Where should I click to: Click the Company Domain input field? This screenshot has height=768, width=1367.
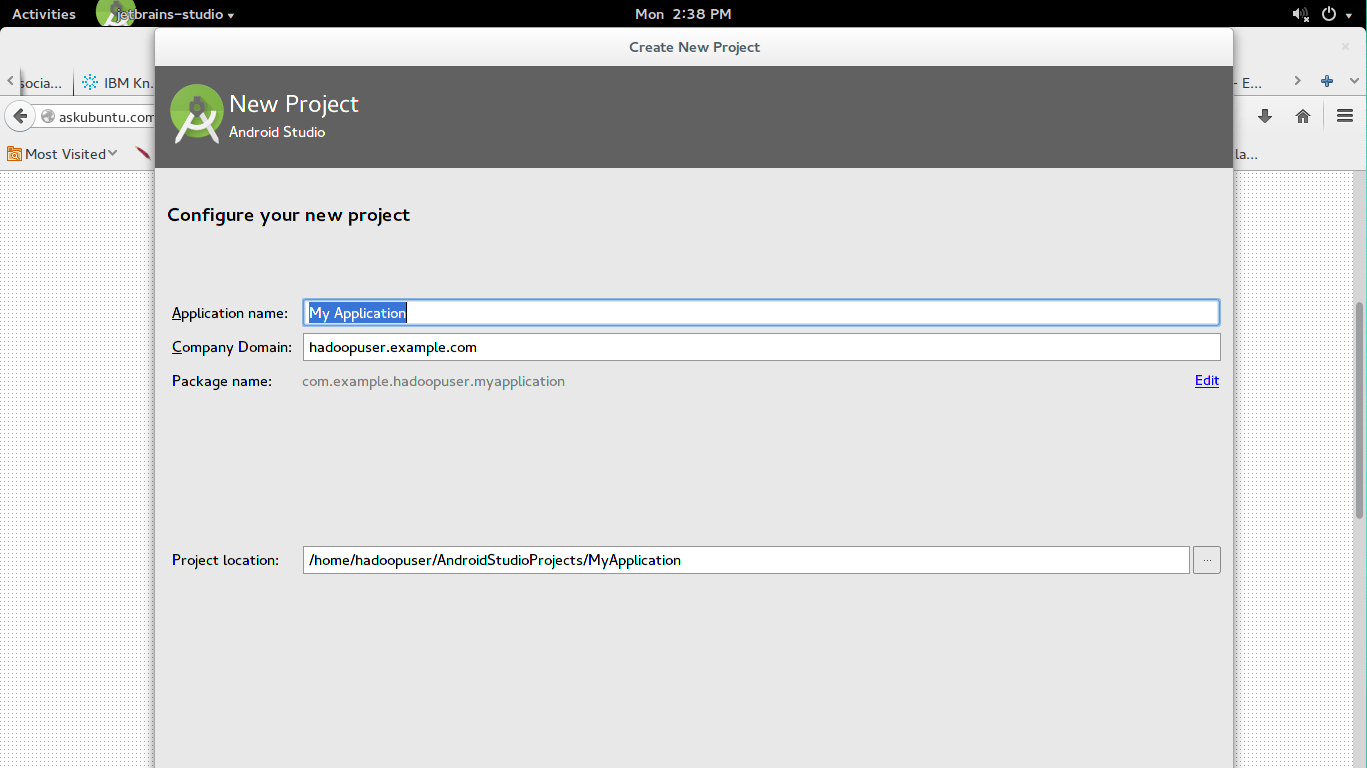coord(761,347)
